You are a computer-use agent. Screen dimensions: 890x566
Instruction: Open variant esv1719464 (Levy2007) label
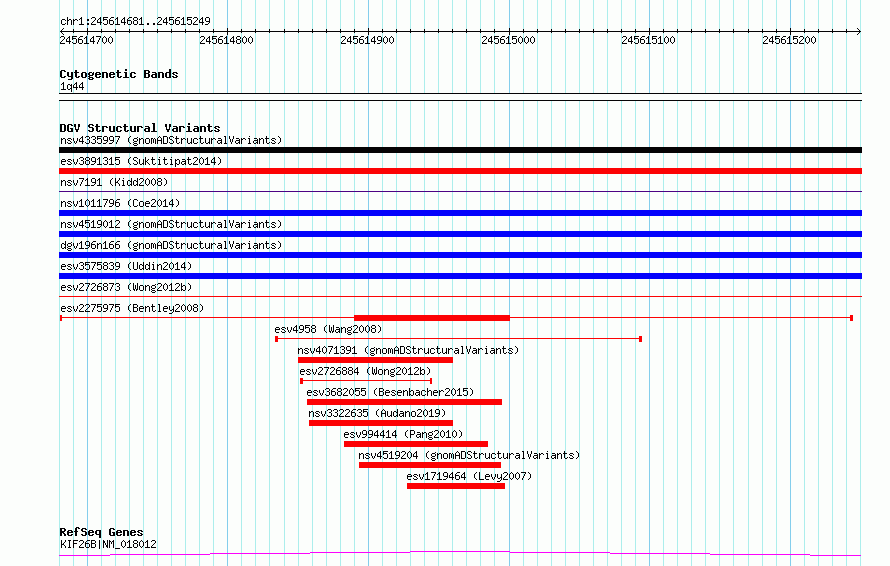[469, 476]
